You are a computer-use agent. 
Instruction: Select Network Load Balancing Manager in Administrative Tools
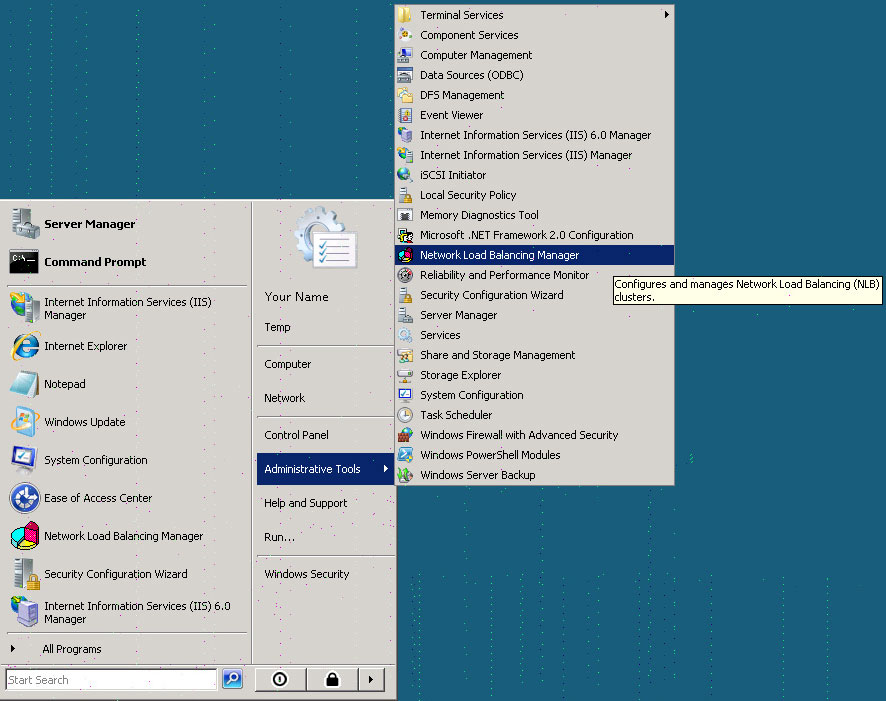(535, 255)
